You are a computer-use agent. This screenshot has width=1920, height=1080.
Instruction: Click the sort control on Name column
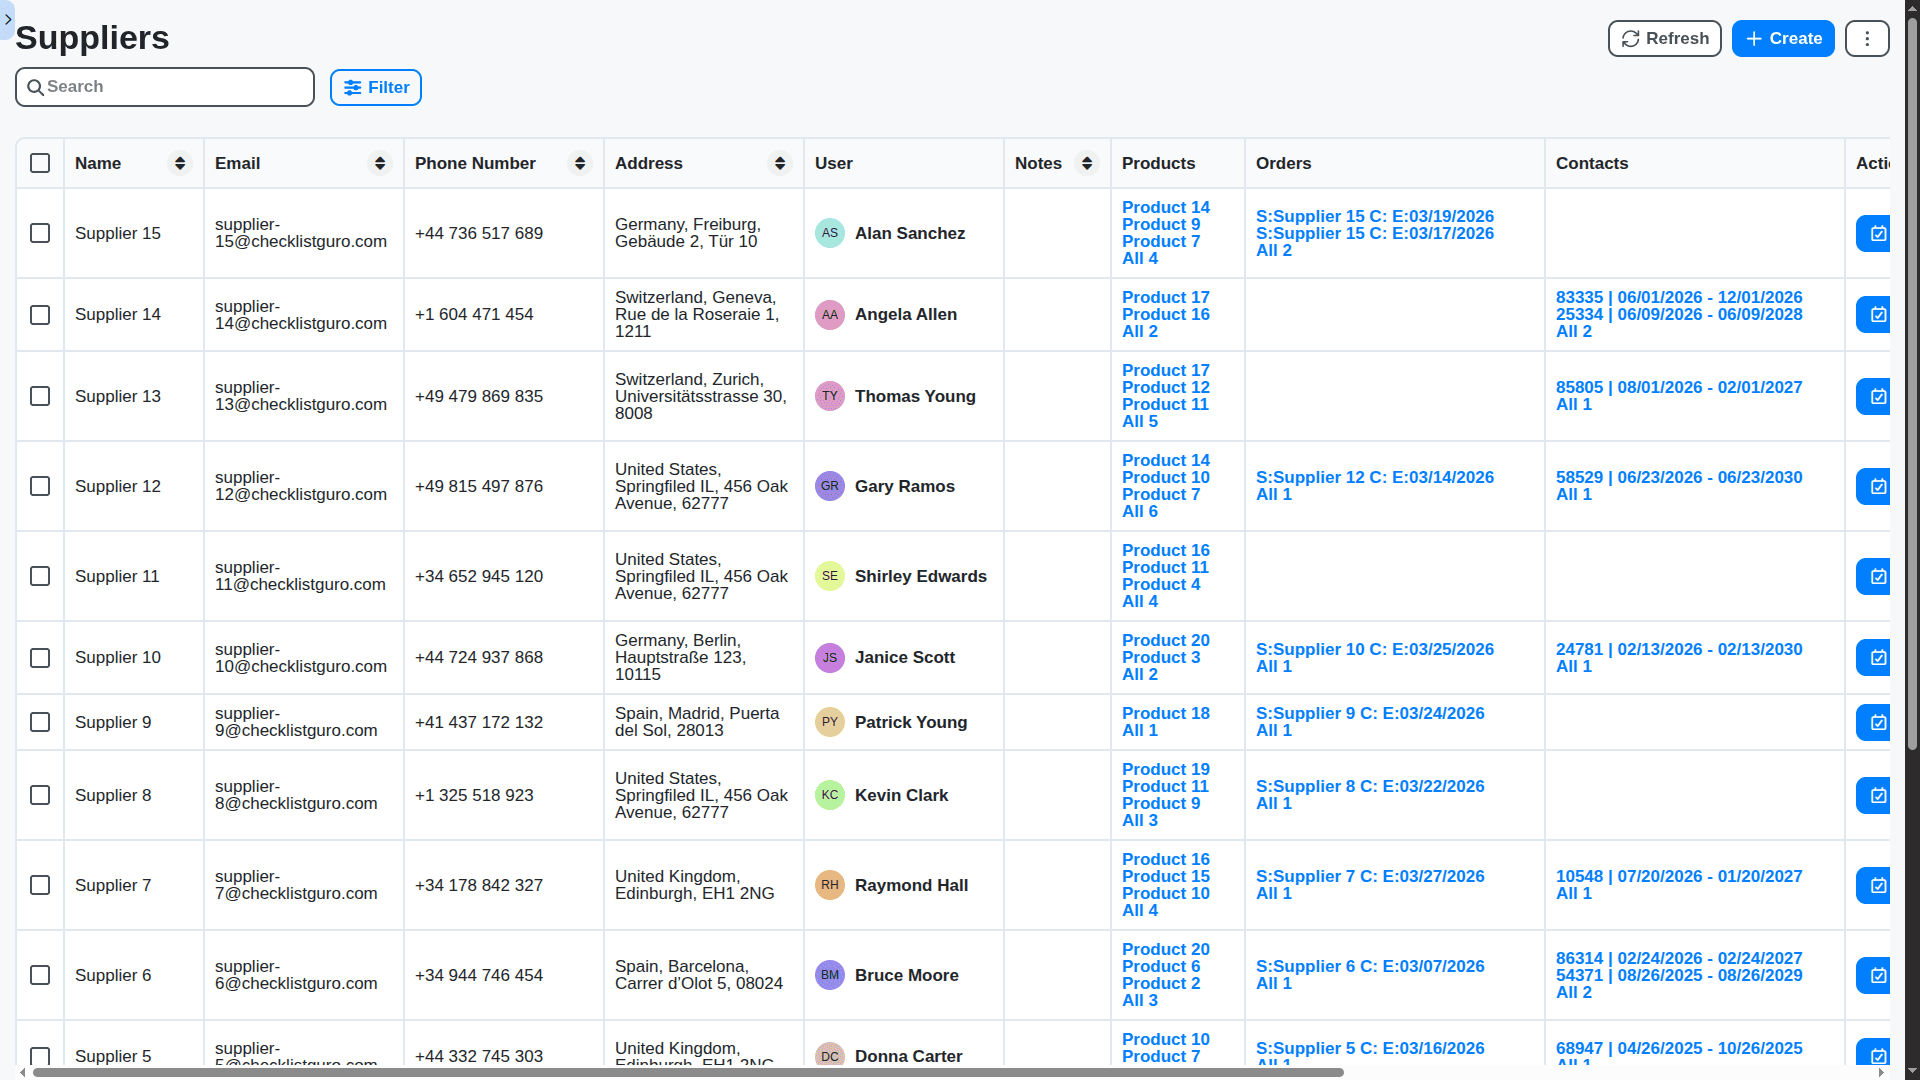tap(180, 163)
